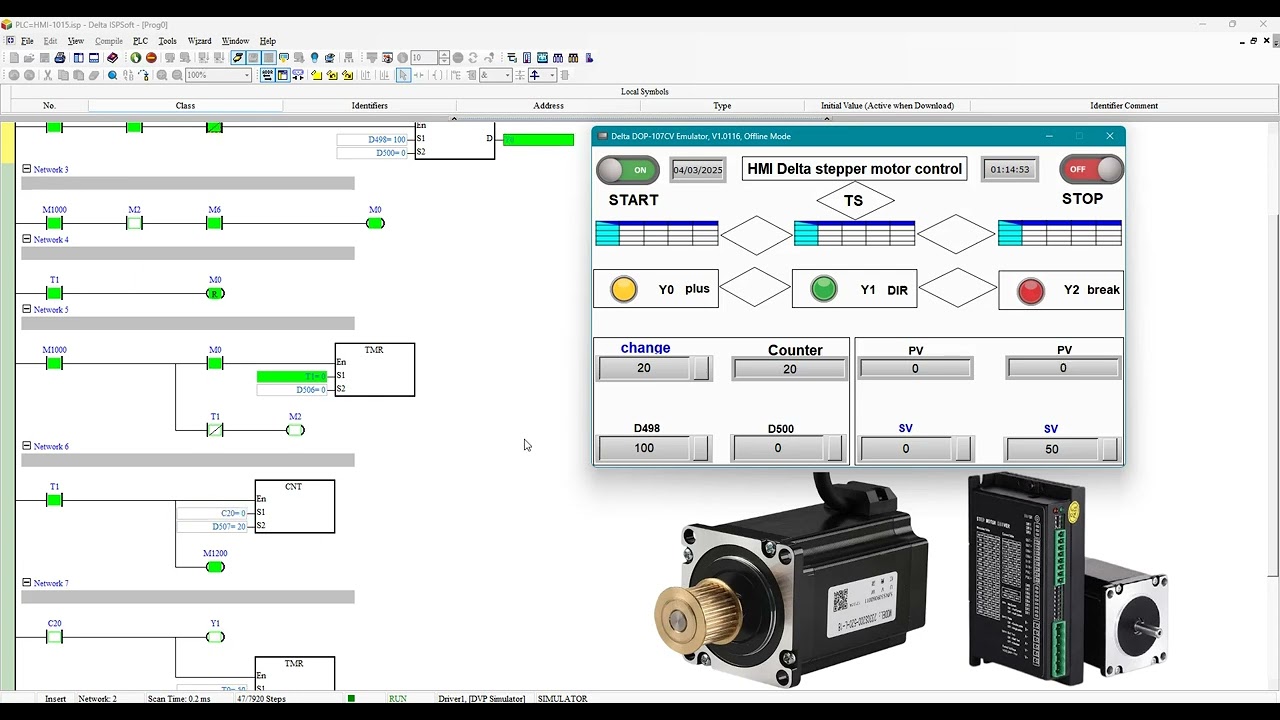1280x720 pixels.
Task: Open project via folder toolbar icon
Action: click(x=29, y=58)
